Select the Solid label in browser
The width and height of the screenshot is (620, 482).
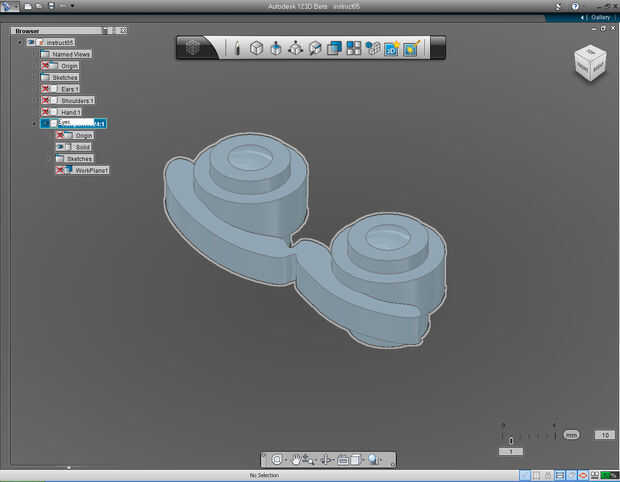click(83, 147)
